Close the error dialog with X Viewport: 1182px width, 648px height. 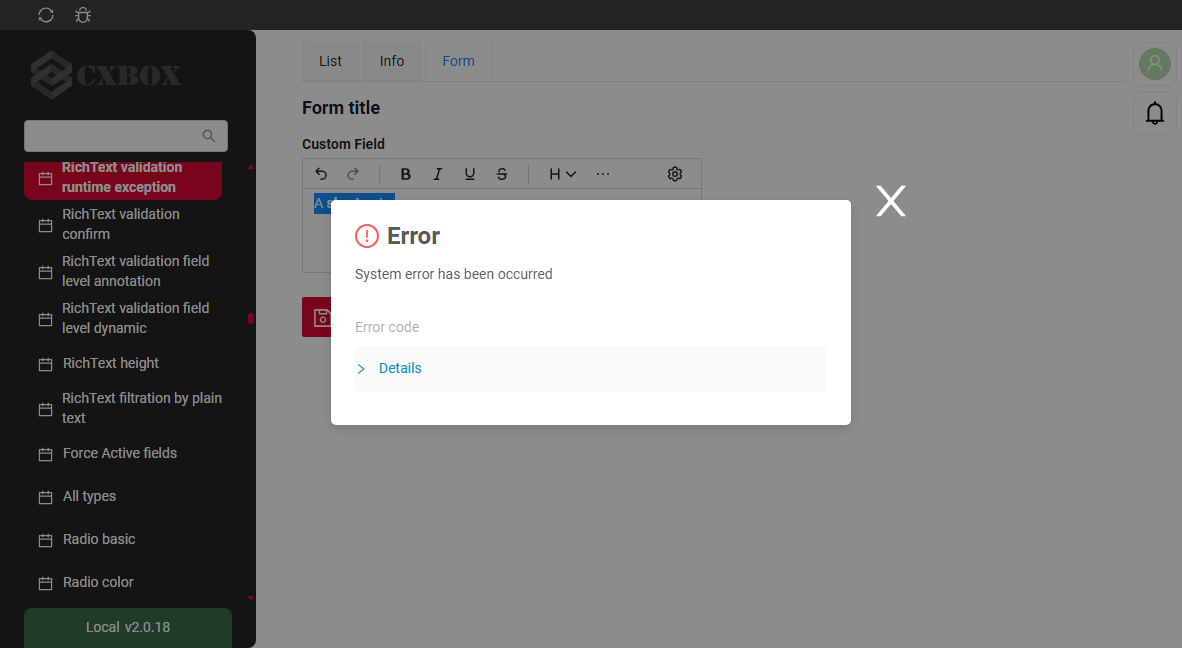tap(891, 201)
